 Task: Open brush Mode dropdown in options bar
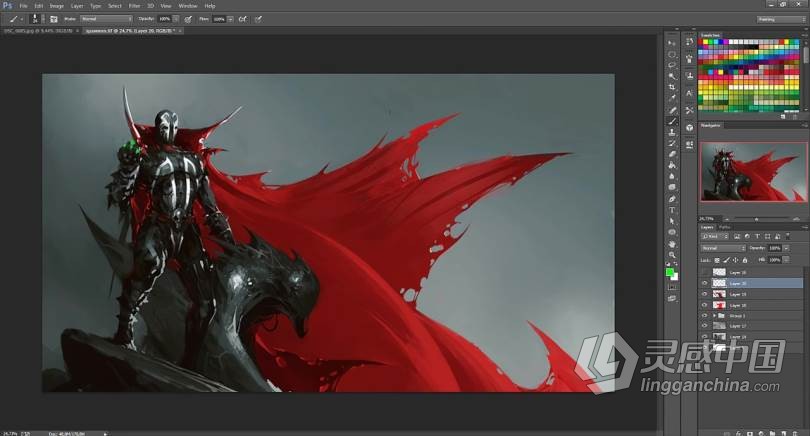coord(106,19)
